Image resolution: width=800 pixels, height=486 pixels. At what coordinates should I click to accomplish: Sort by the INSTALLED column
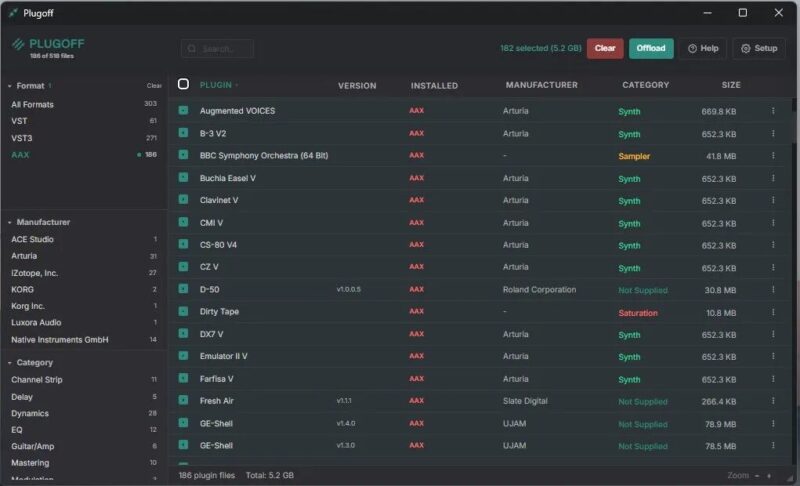434,86
